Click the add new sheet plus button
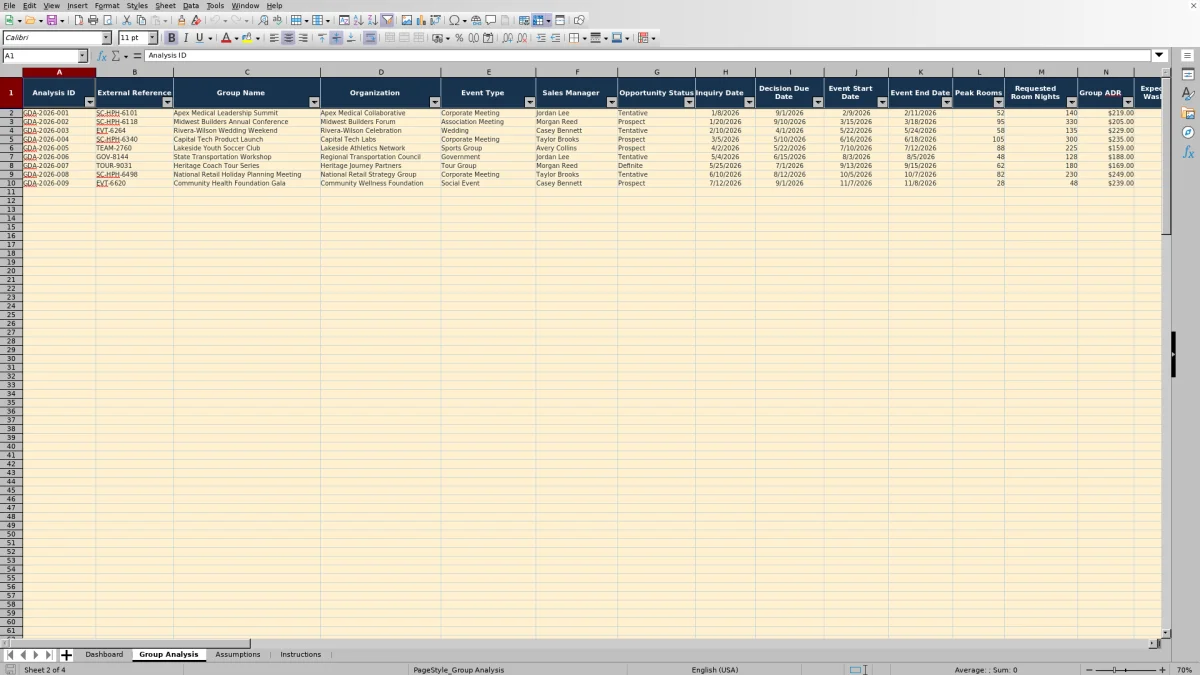Image resolution: width=1200 pixels, height=675 pixels. [x=66, y=655]
